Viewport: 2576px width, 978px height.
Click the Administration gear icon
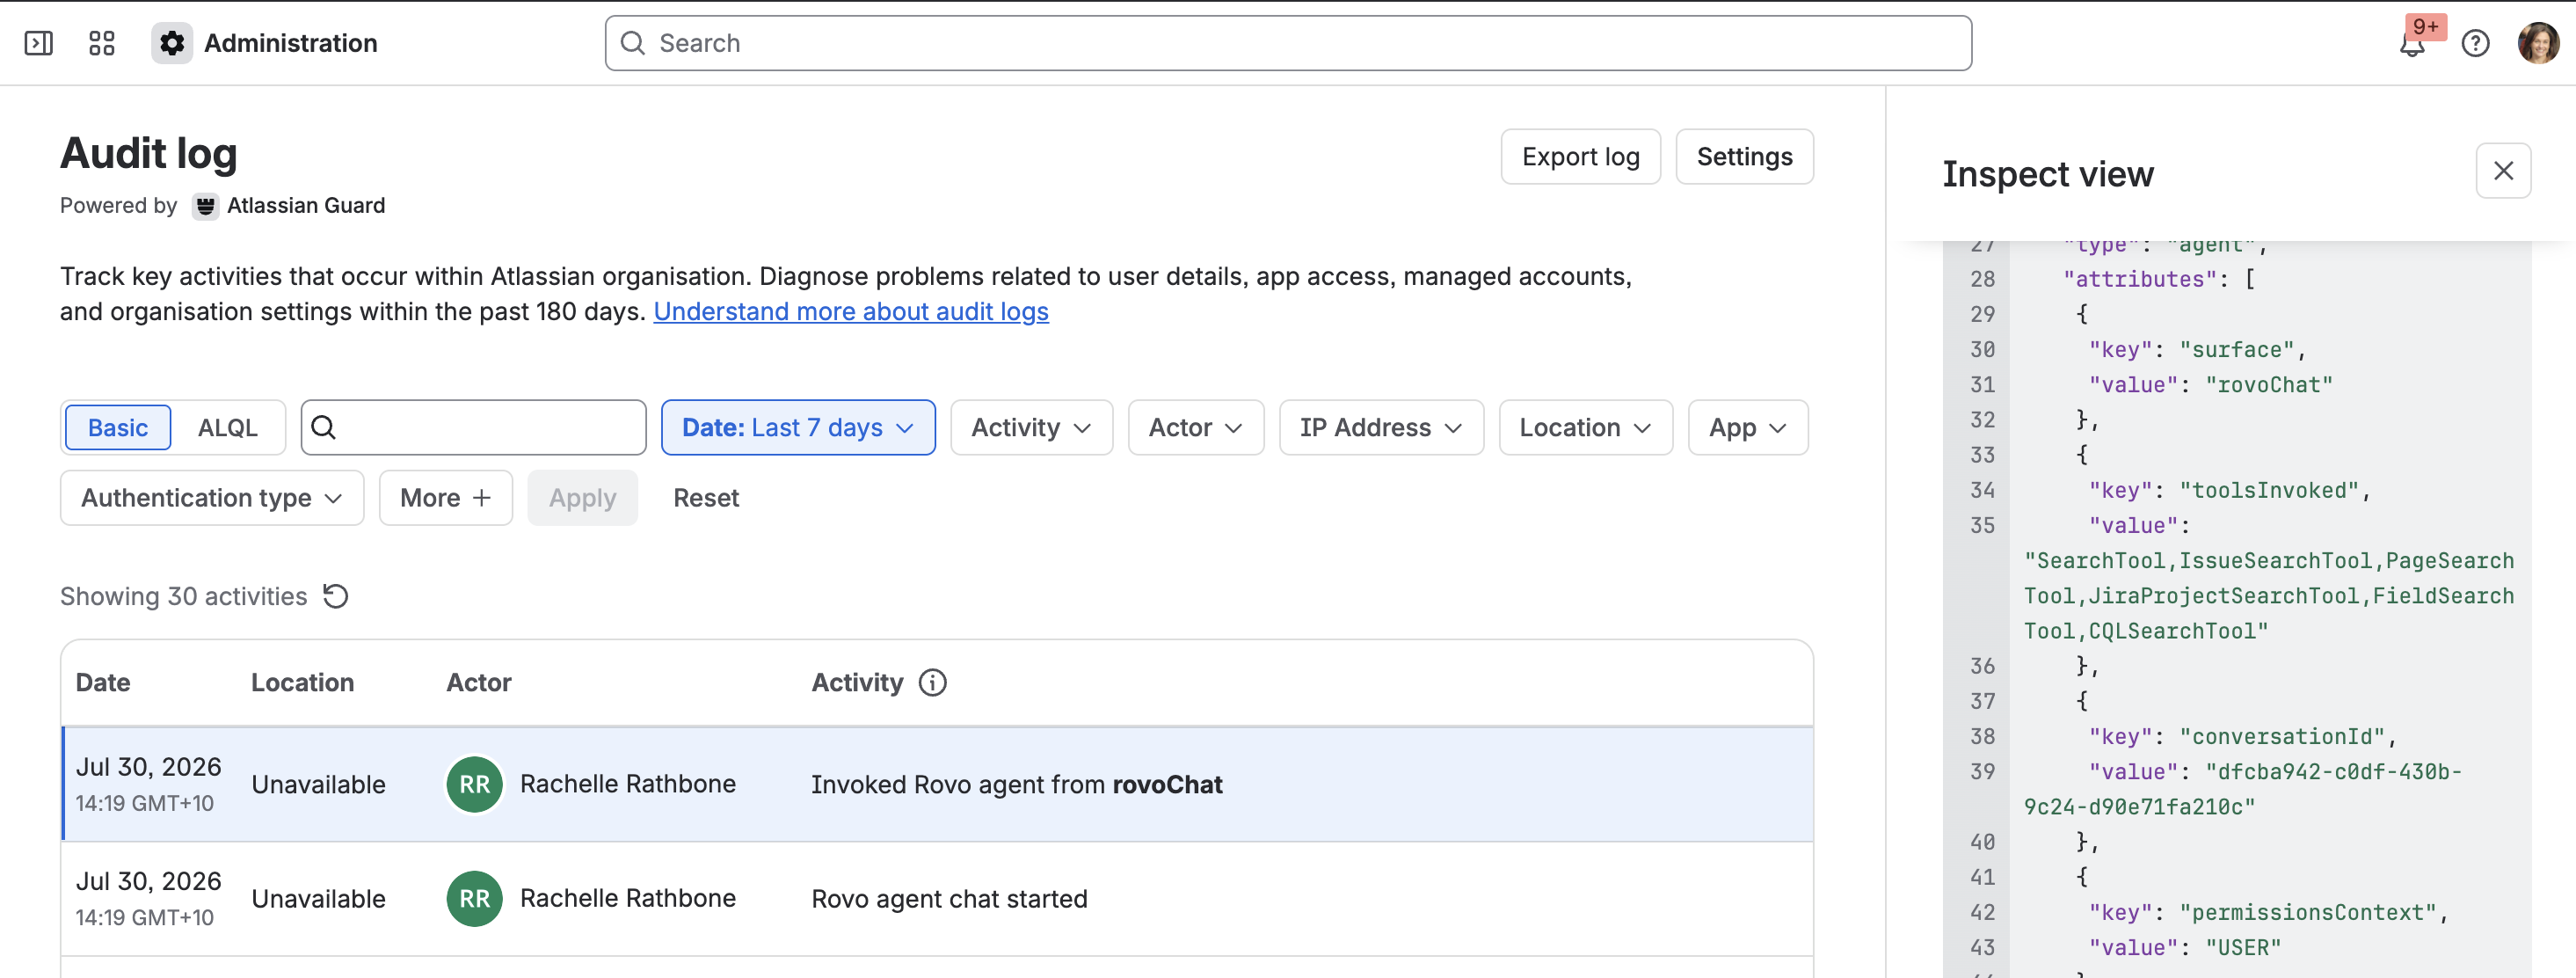172,43
